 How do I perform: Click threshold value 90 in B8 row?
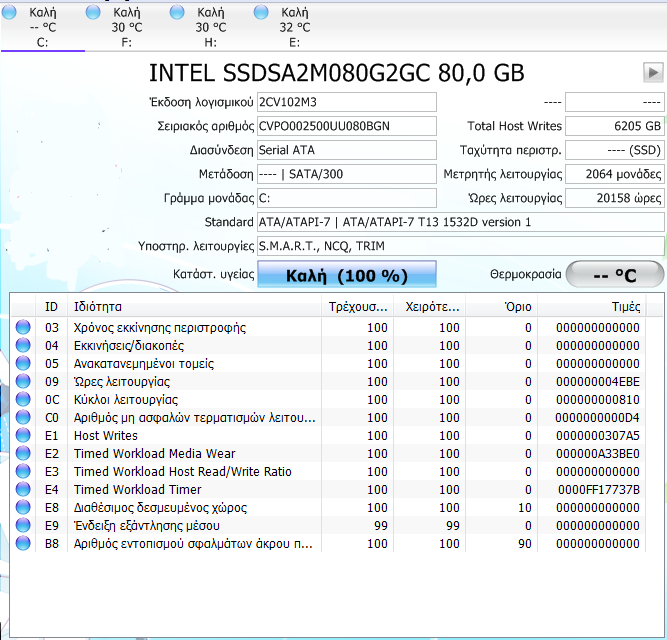click(525, 543)
